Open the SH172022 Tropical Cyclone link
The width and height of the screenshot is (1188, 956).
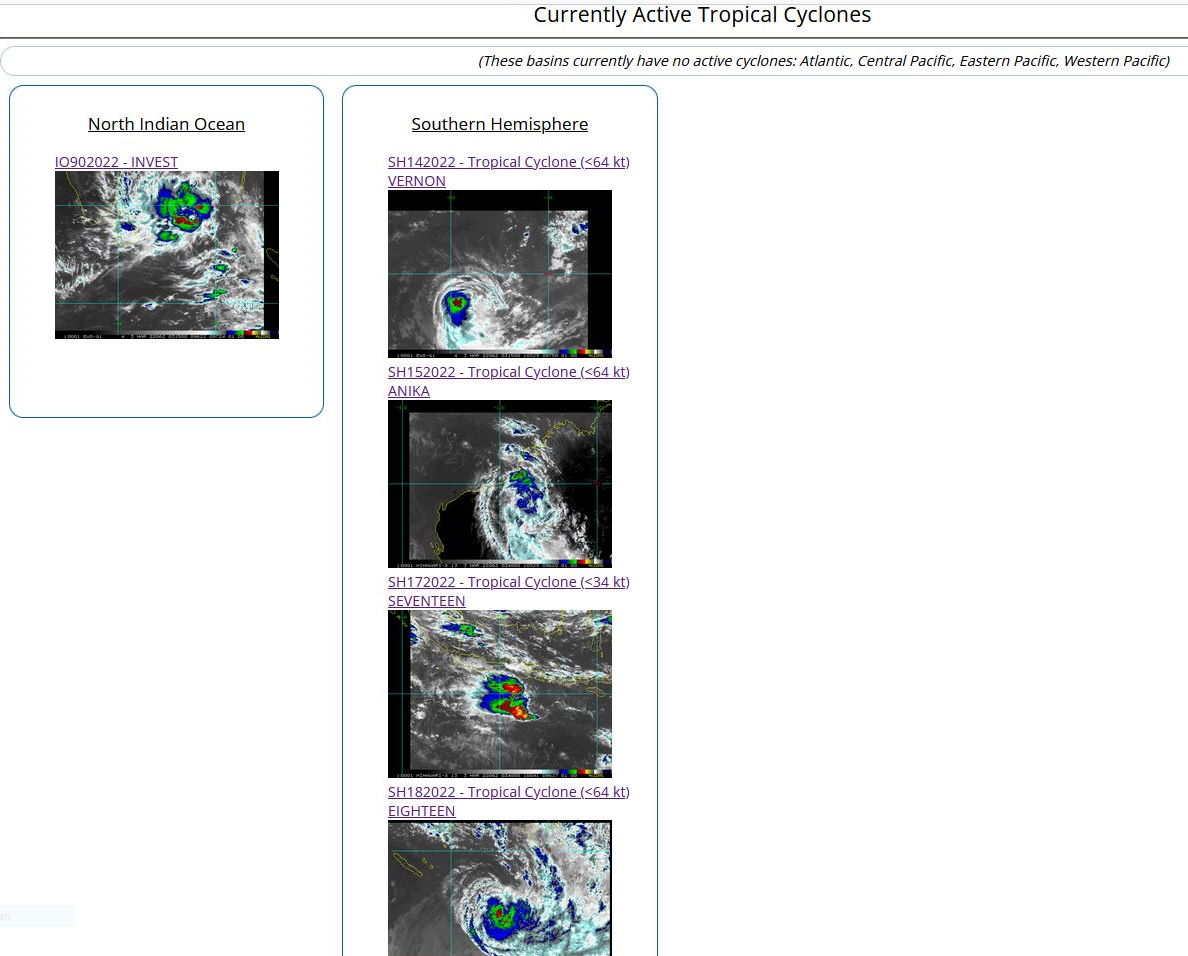[x=508, y=582]
